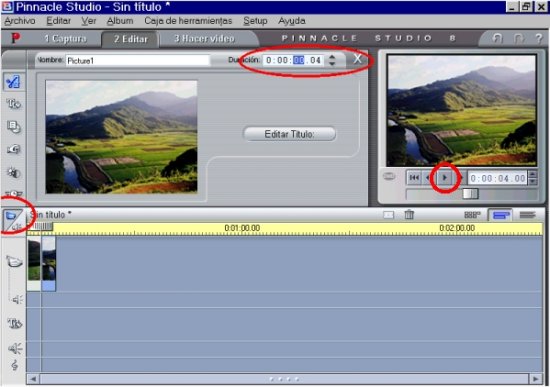
Task: Click the Nombre field containing Picture1
Action: [x=138, y=61]
